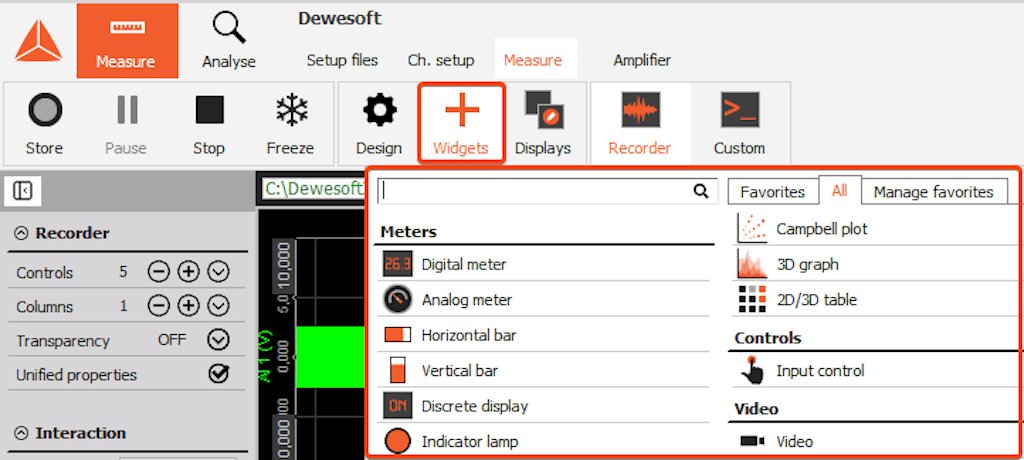Click the Video category heading
Screen dimensions: 1024x460
pos(756,409)
